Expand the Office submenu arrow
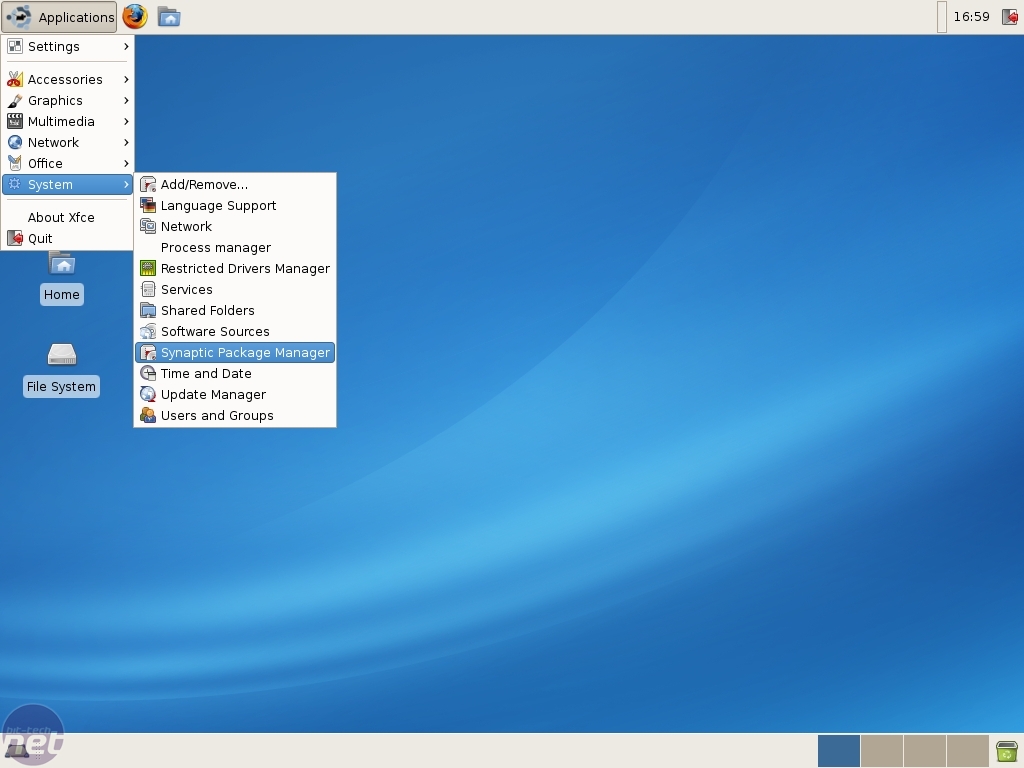The width and height of the screenshot is (1024, 768). pyautogui.click(x=126, y=163)
